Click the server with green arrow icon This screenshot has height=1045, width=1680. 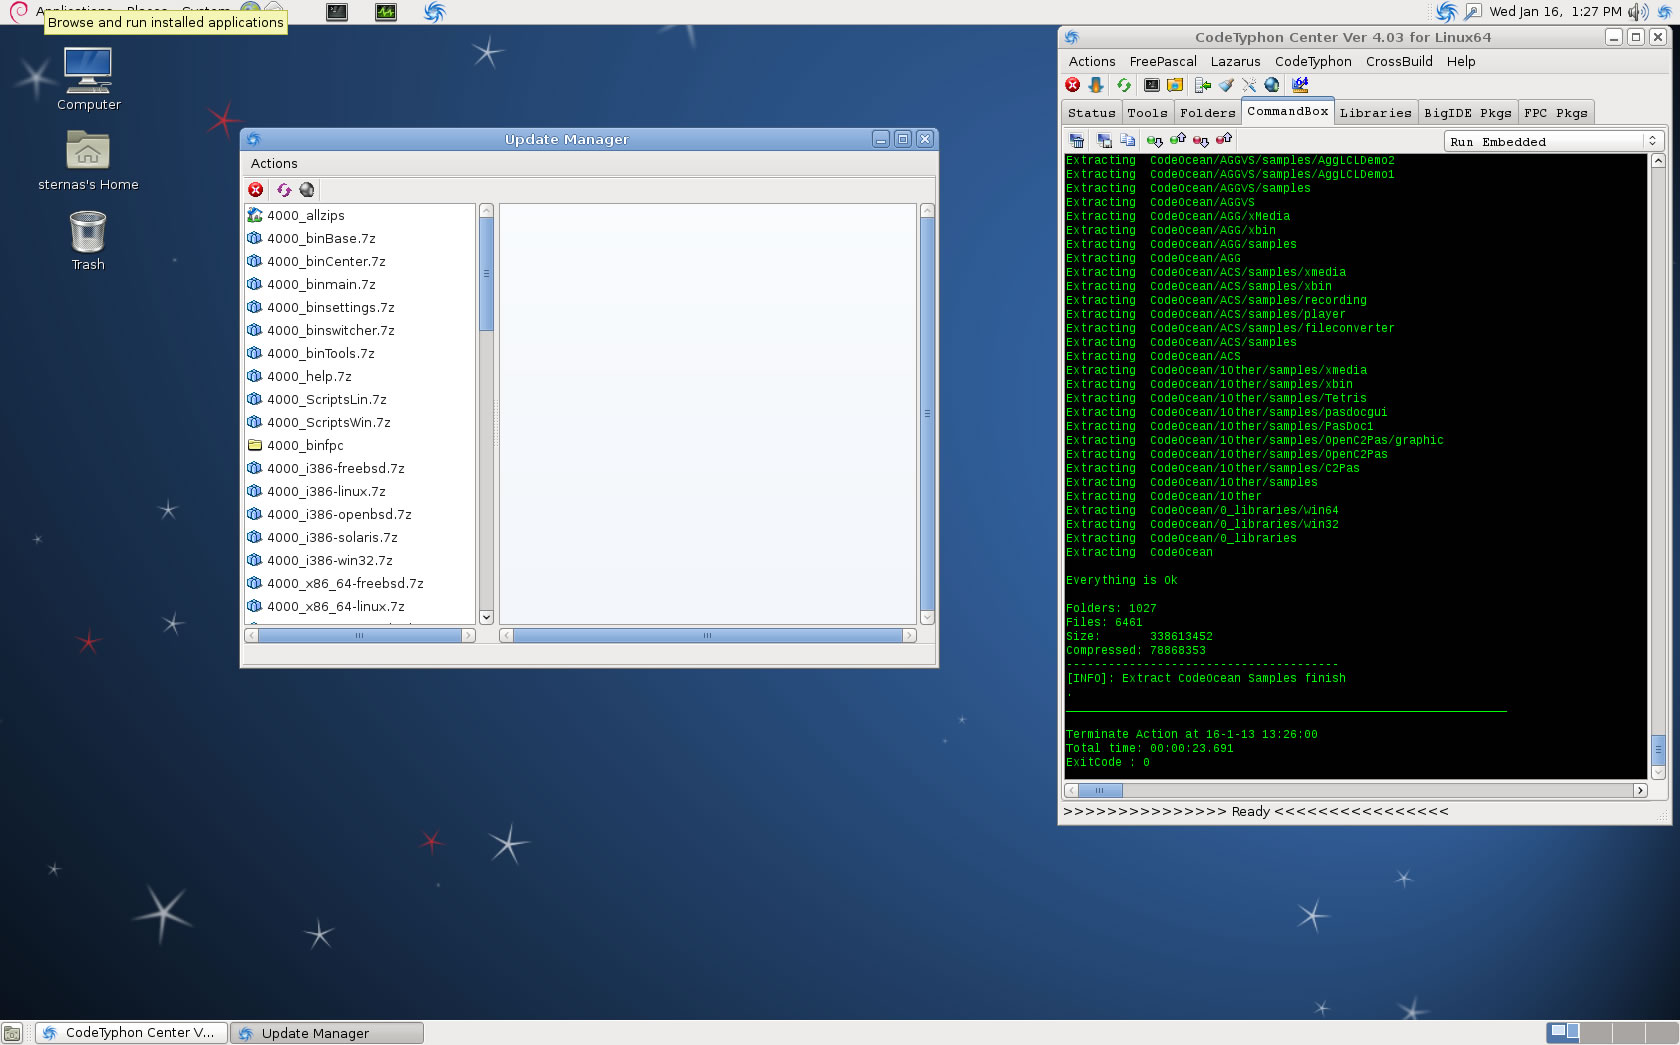1203,85
